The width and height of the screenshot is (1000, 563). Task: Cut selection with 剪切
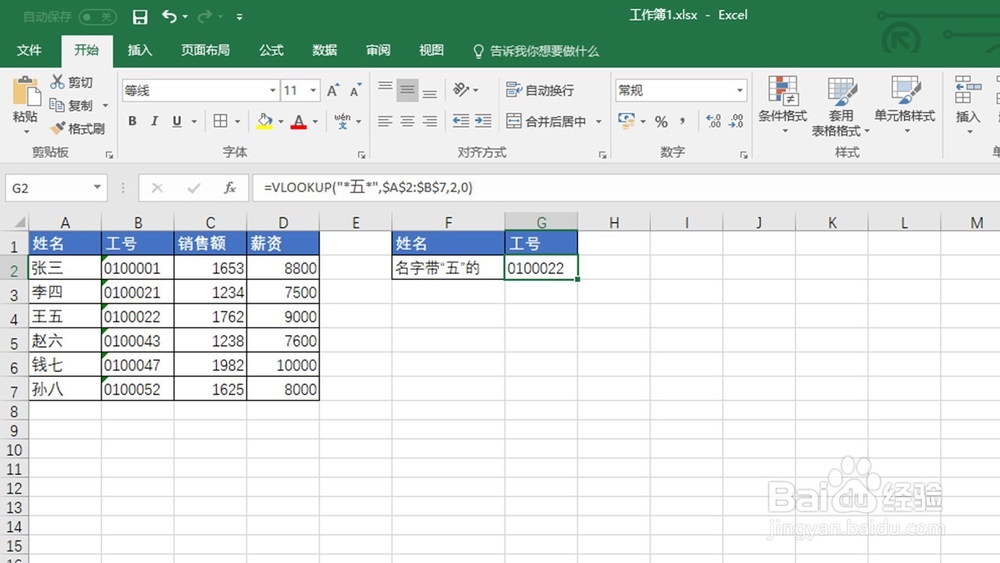coord(71,82)
